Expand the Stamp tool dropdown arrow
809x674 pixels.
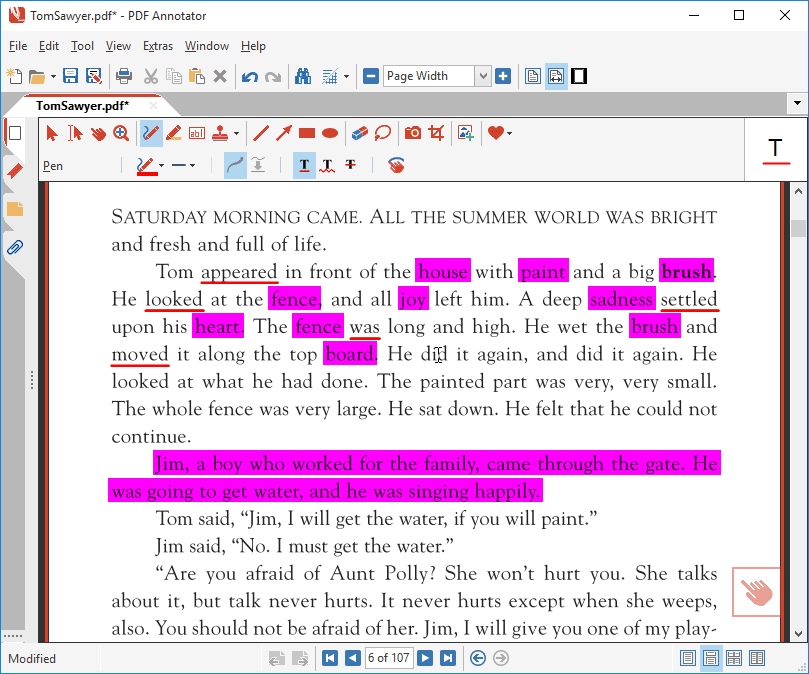click(x=236, y=134)
